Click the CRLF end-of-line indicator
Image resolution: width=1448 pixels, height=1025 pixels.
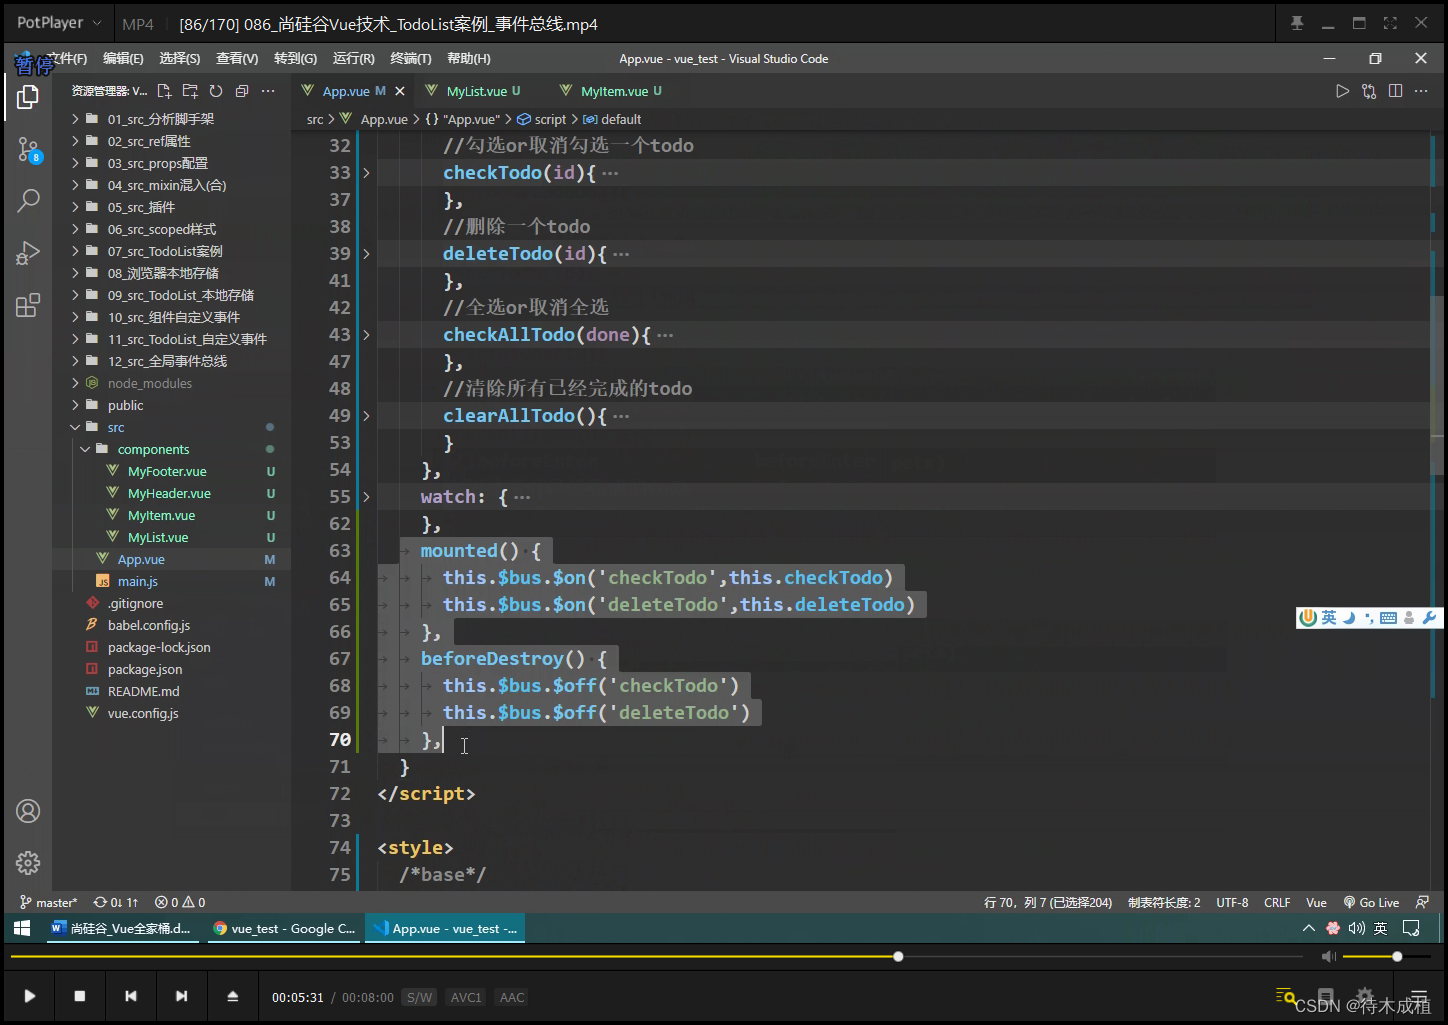click(1277, 902)
